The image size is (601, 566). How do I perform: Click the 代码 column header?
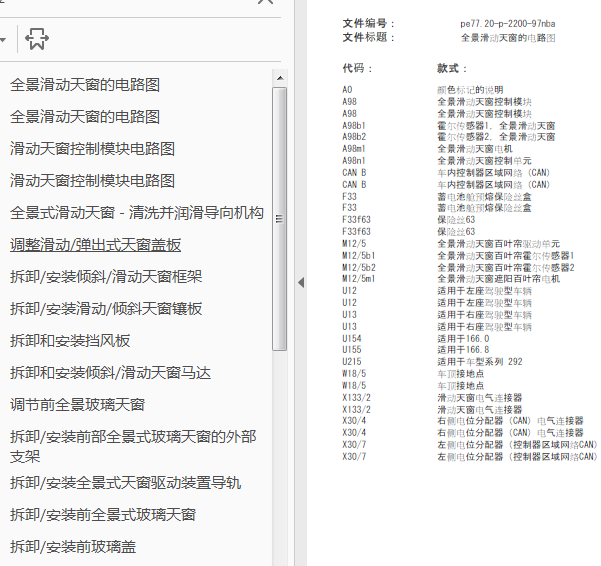(x=357, y=69)
